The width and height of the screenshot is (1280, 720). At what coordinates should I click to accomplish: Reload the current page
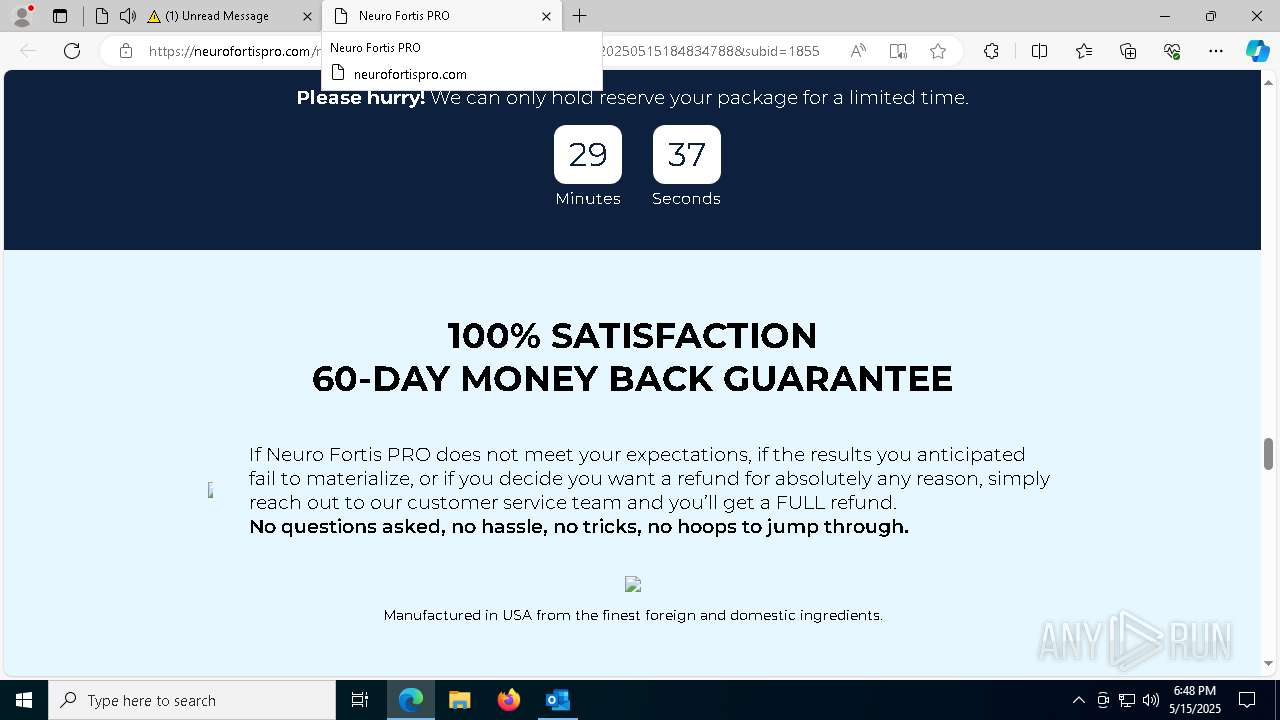pyautogui.click(x=72, y=51)
